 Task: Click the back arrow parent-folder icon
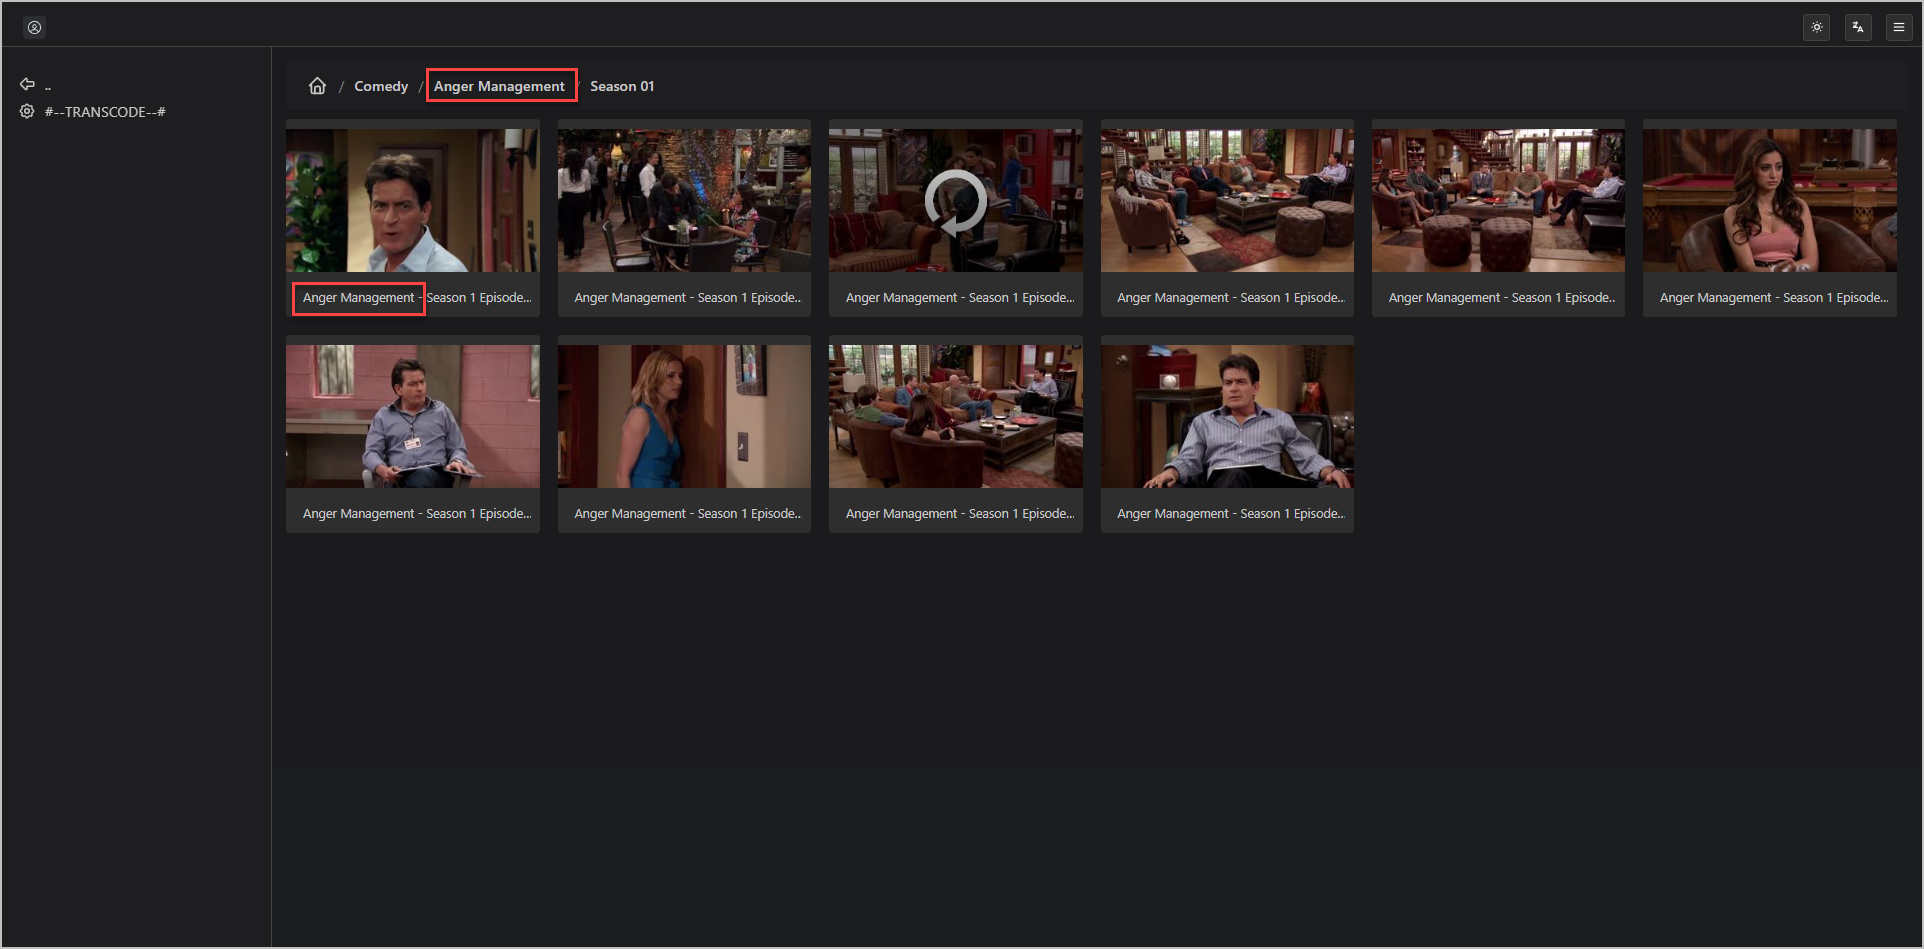pos(28,84)
